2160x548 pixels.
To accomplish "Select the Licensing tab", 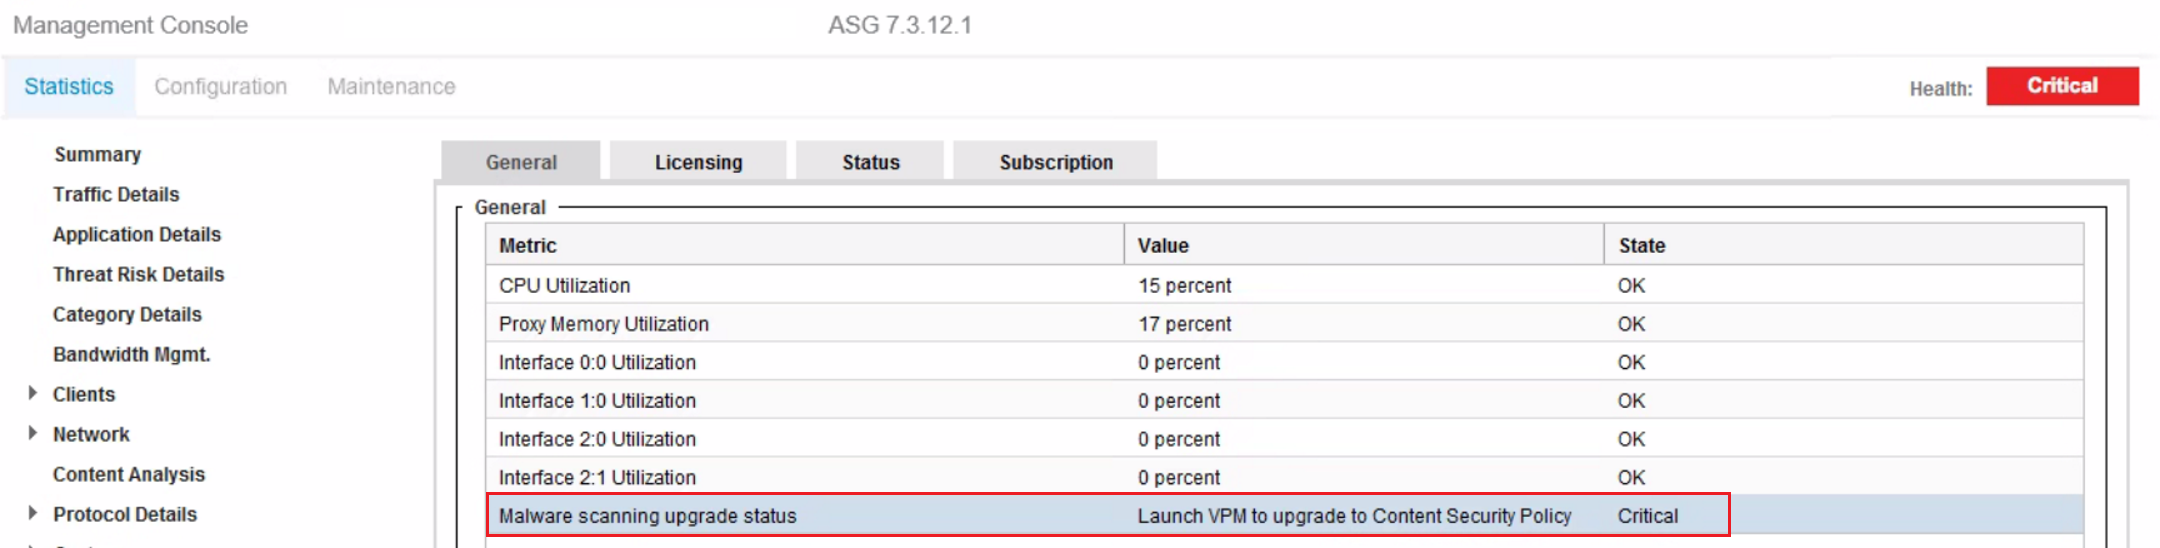I will [x=698, y=162].
